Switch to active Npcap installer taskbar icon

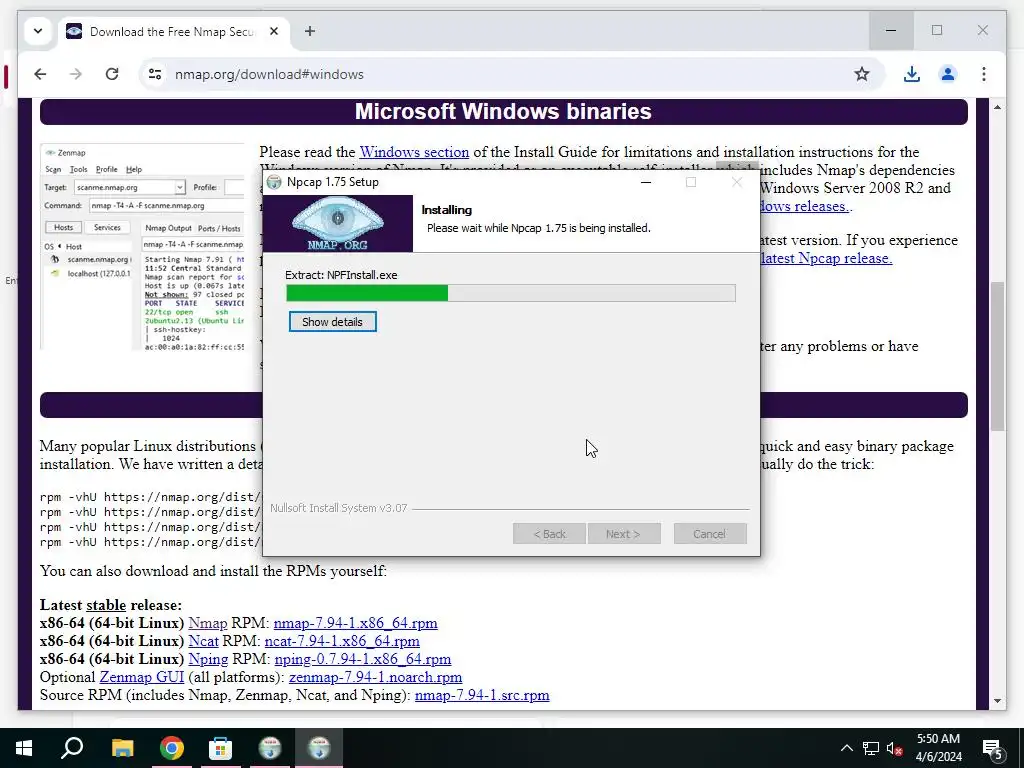(x=319, y=748)
